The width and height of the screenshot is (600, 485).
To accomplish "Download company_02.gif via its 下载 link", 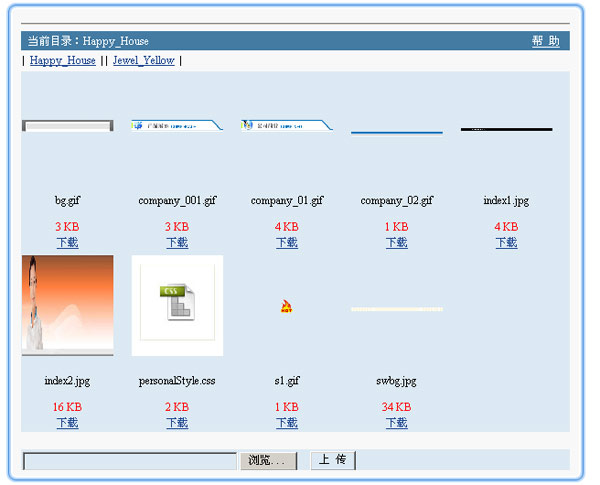I will point(396,243).
